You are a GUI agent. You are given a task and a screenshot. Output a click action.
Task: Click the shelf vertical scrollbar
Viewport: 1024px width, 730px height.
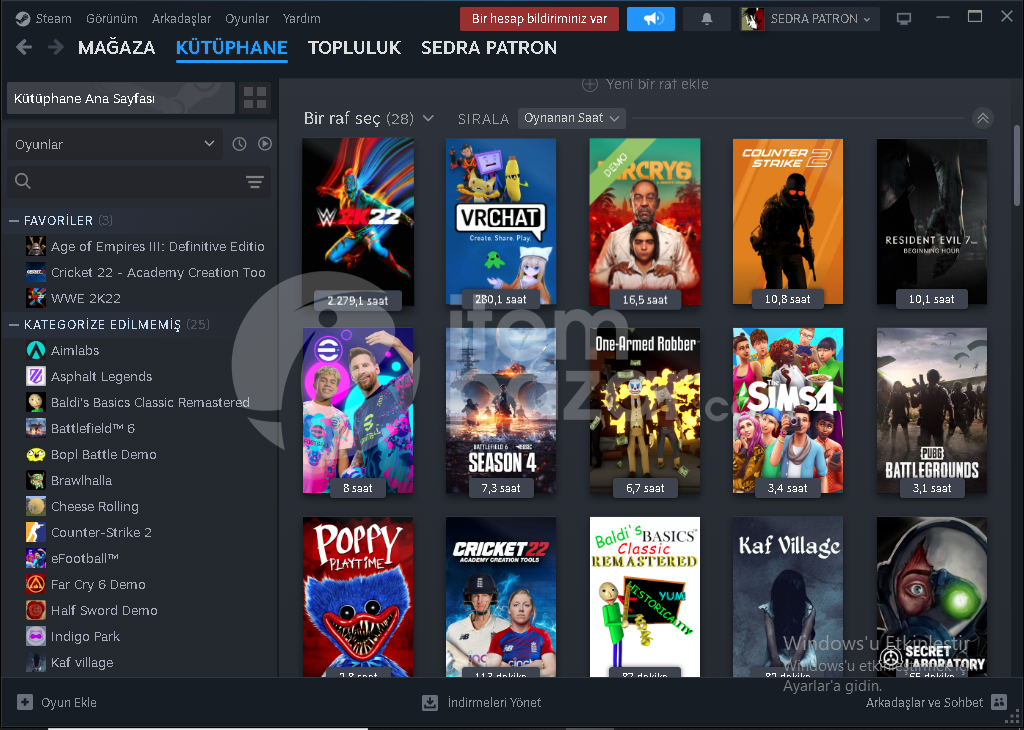pyautogui.click(x=1016, y=166)
